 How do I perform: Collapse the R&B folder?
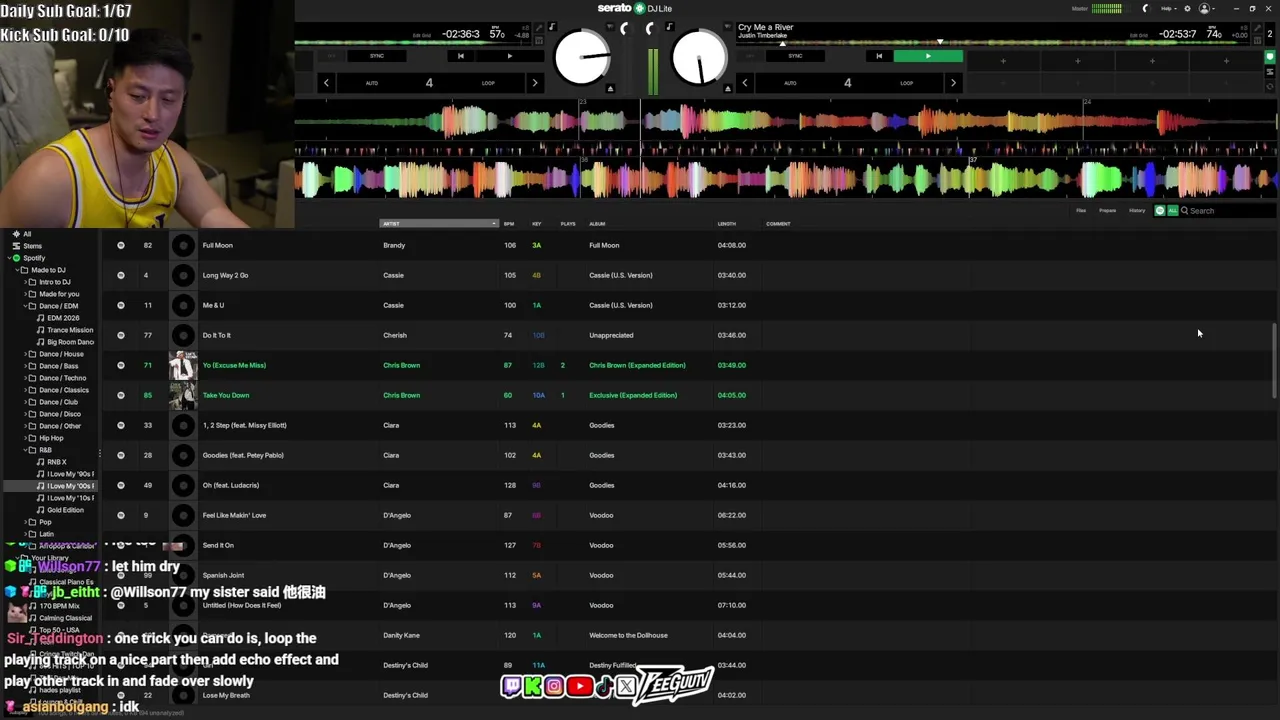[x=27, y=450]
